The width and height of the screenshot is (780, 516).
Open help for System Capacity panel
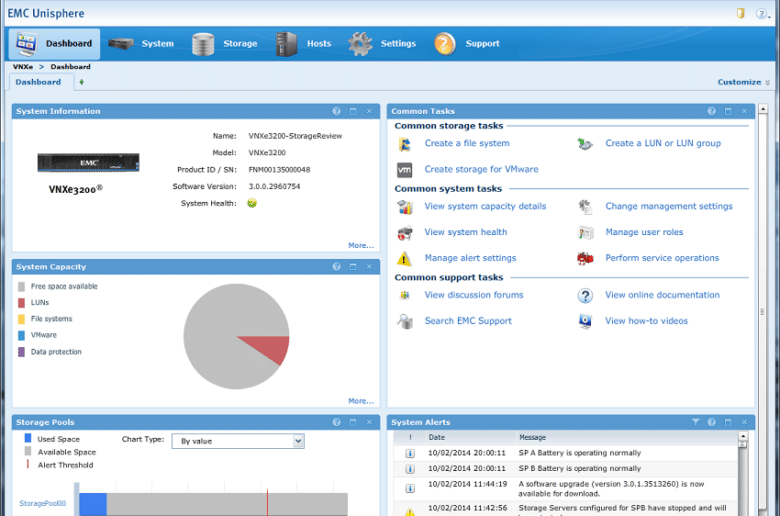[337, 267]
